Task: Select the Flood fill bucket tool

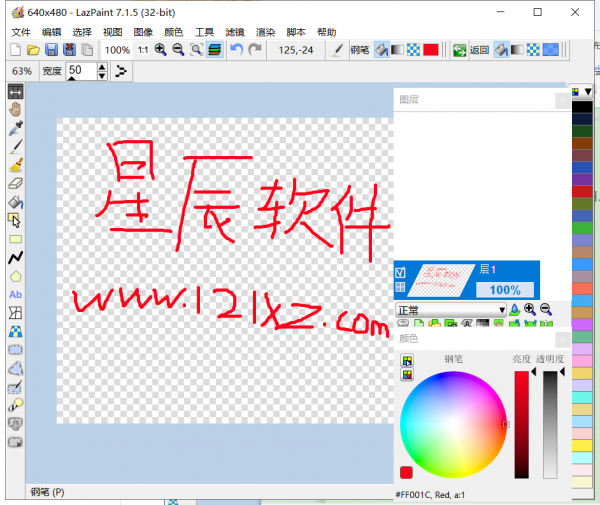Action: [15, 202]
